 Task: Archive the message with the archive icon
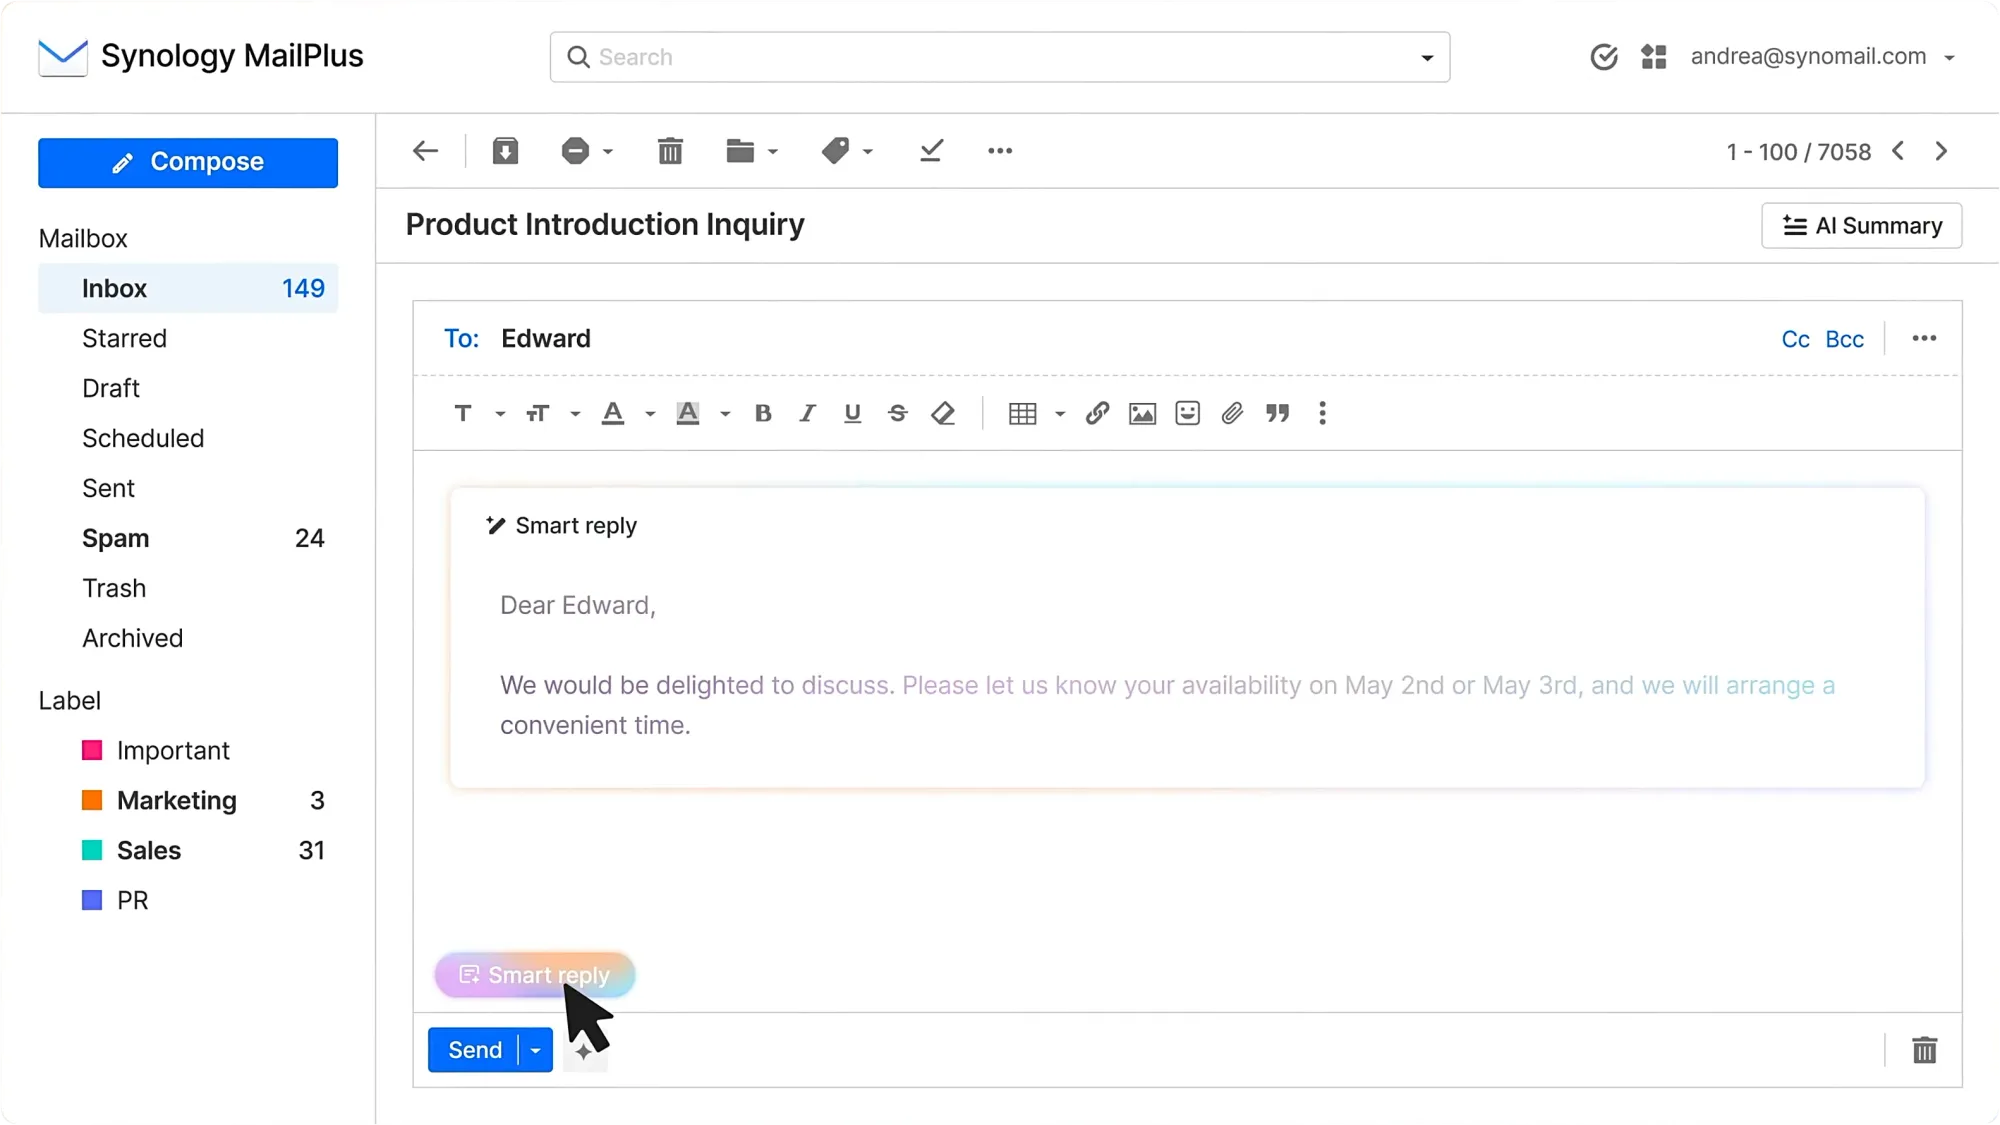click(x=505, y=151)
